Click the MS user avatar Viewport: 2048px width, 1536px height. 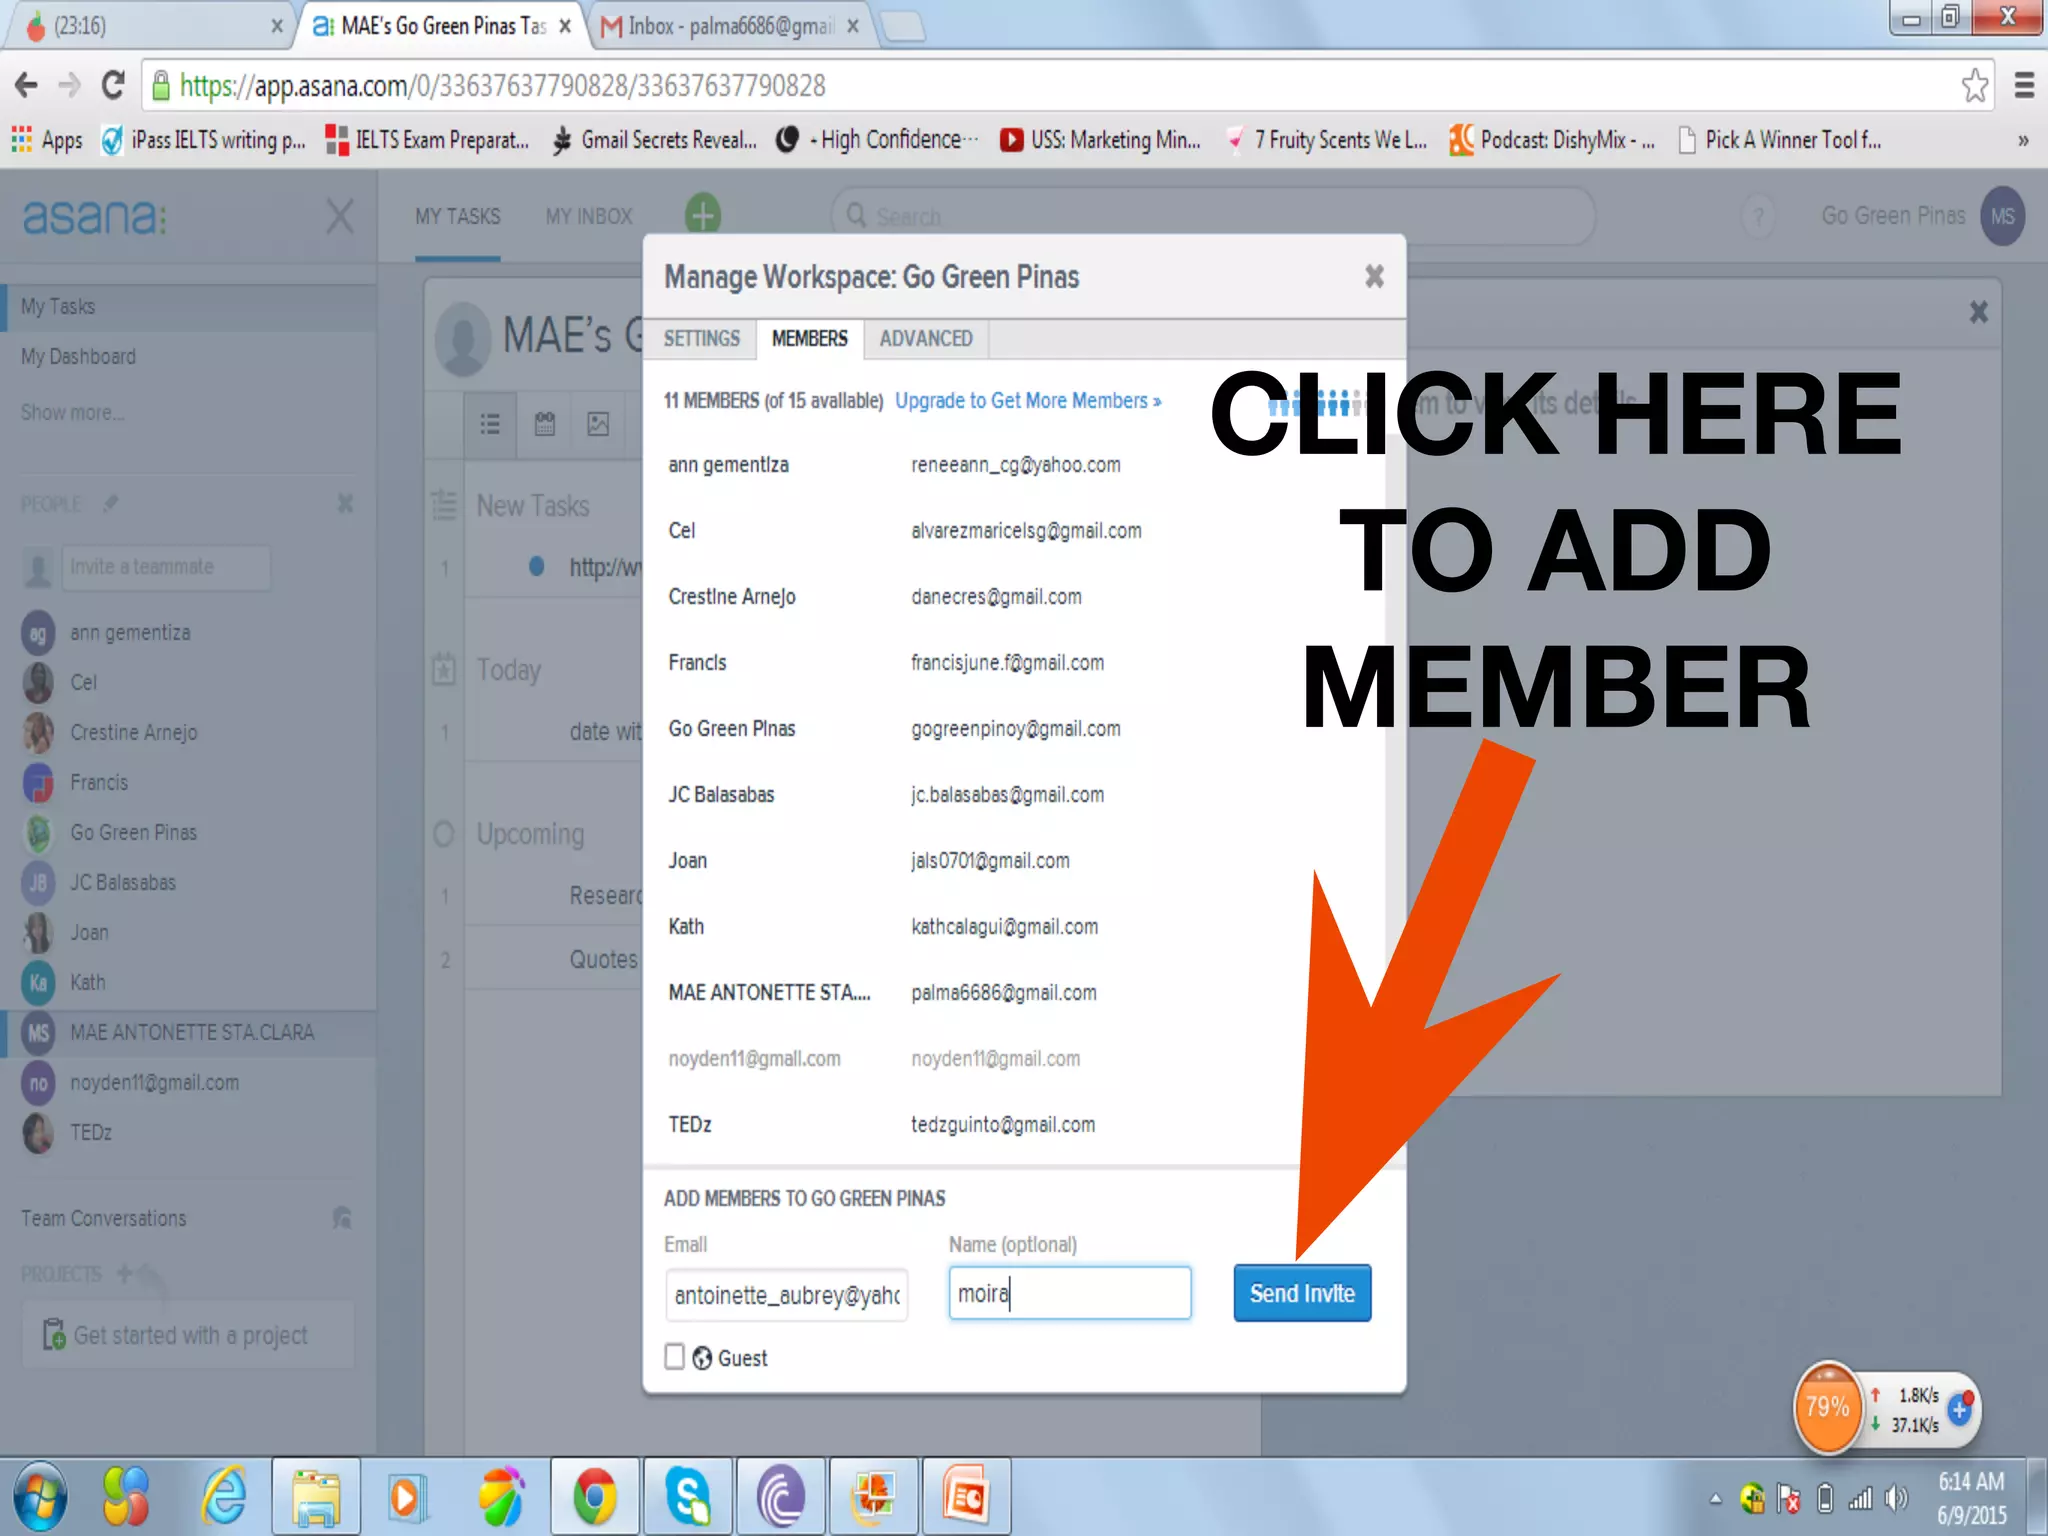pos(2003,216)
